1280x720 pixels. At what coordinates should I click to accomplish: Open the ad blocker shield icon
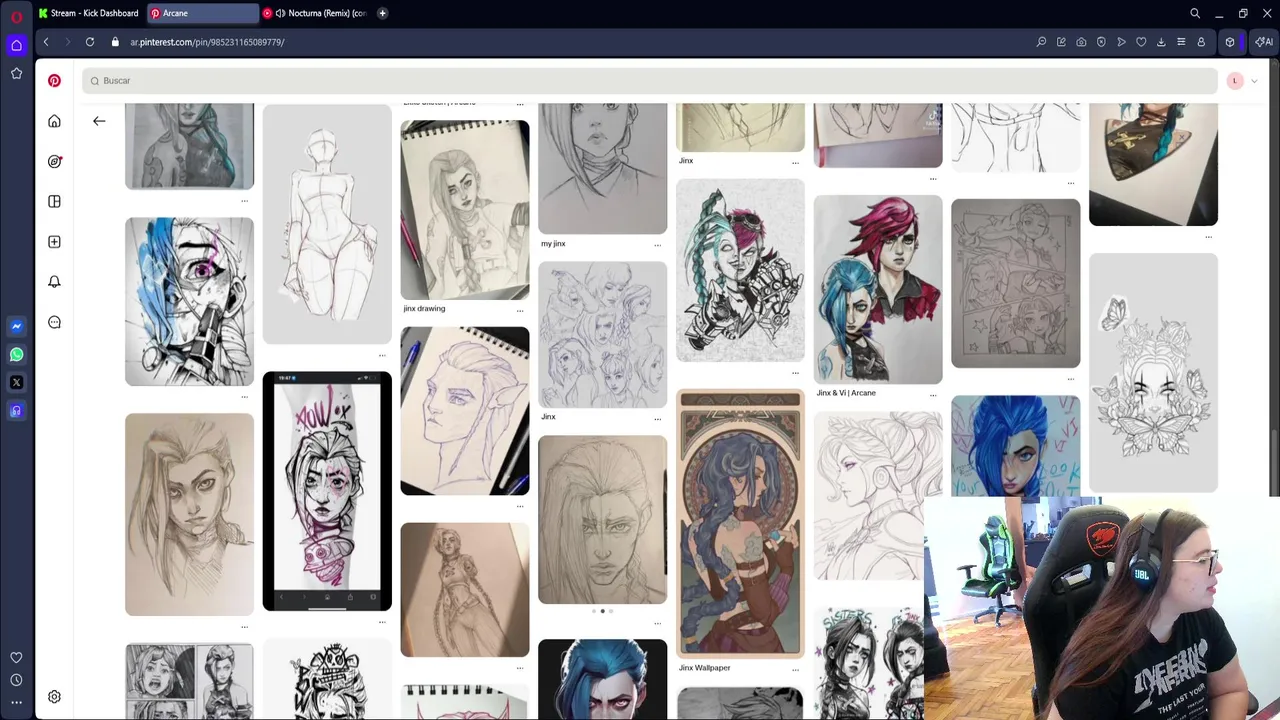point(1101,42)
